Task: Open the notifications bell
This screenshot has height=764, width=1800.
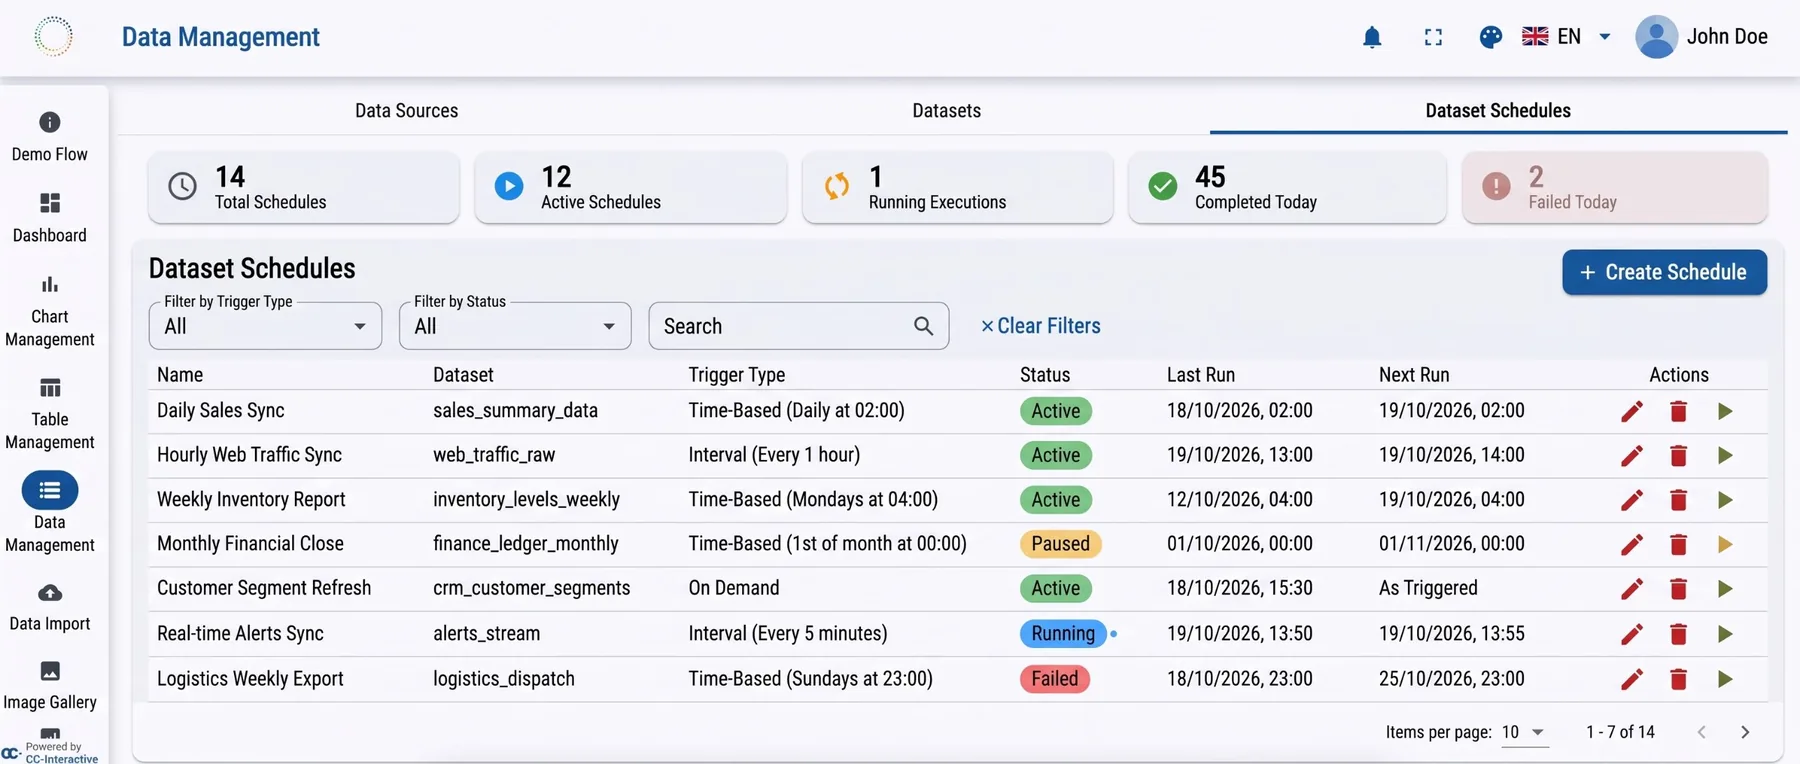Action: [1372, 38]
